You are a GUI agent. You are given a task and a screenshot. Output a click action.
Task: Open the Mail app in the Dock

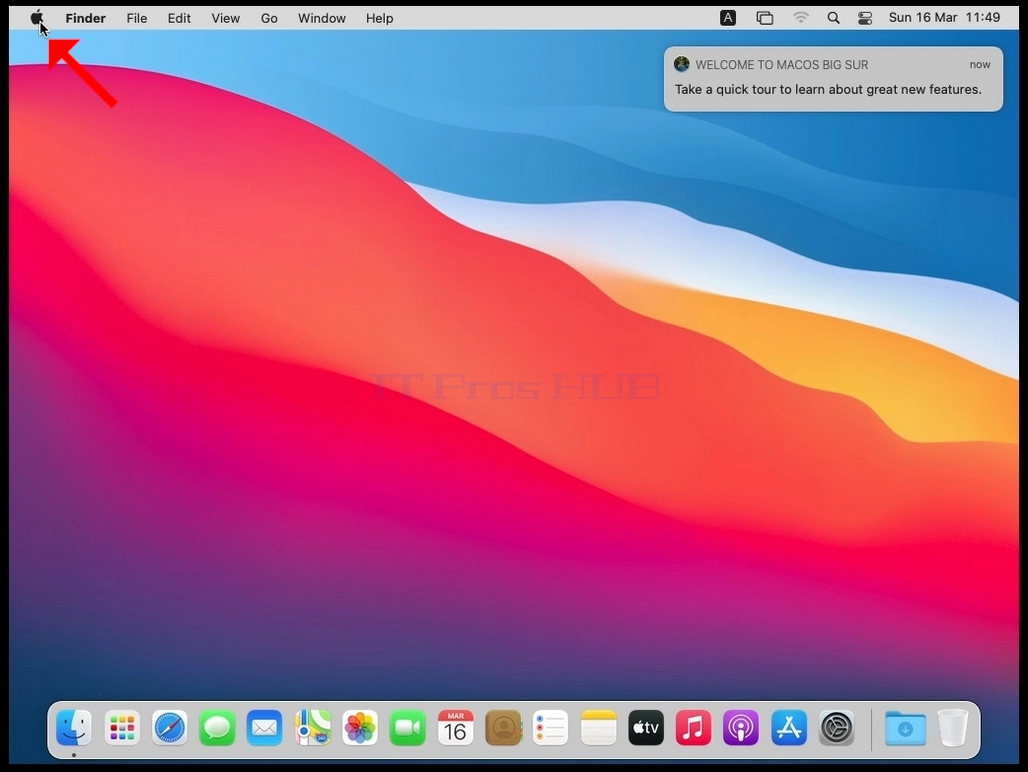265,727
